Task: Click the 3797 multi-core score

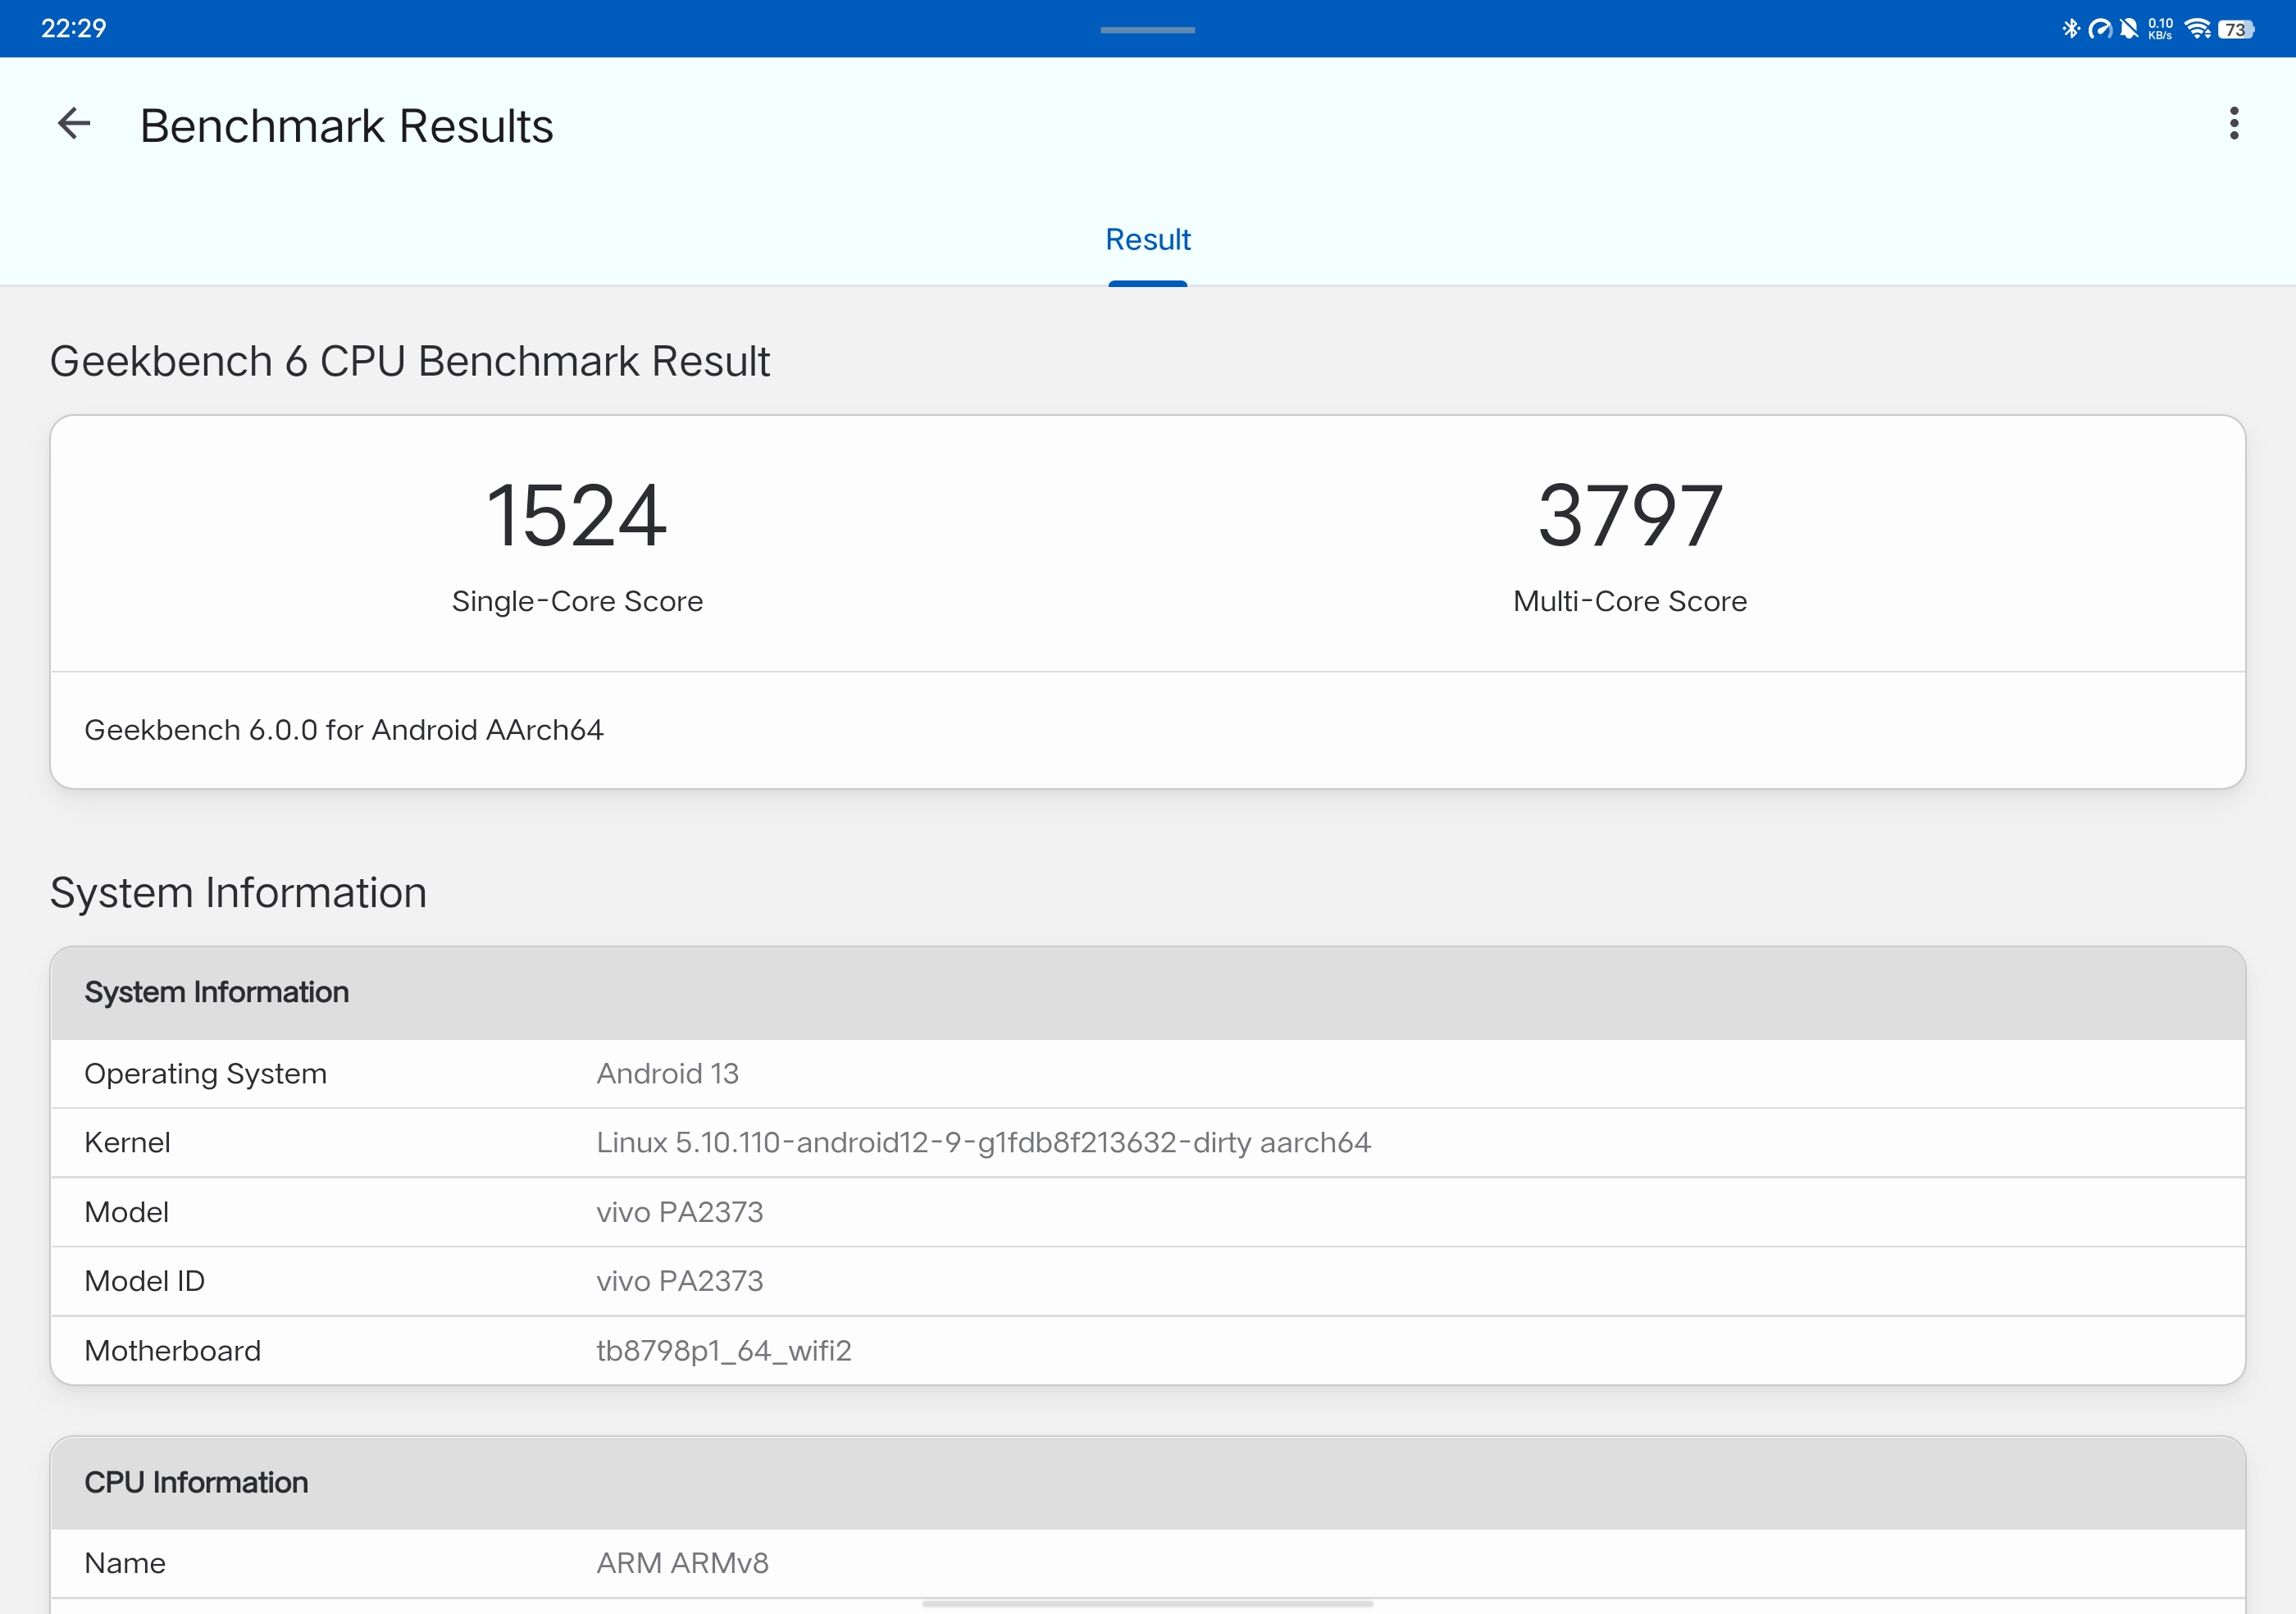Action: click(x=1630, y=515)
